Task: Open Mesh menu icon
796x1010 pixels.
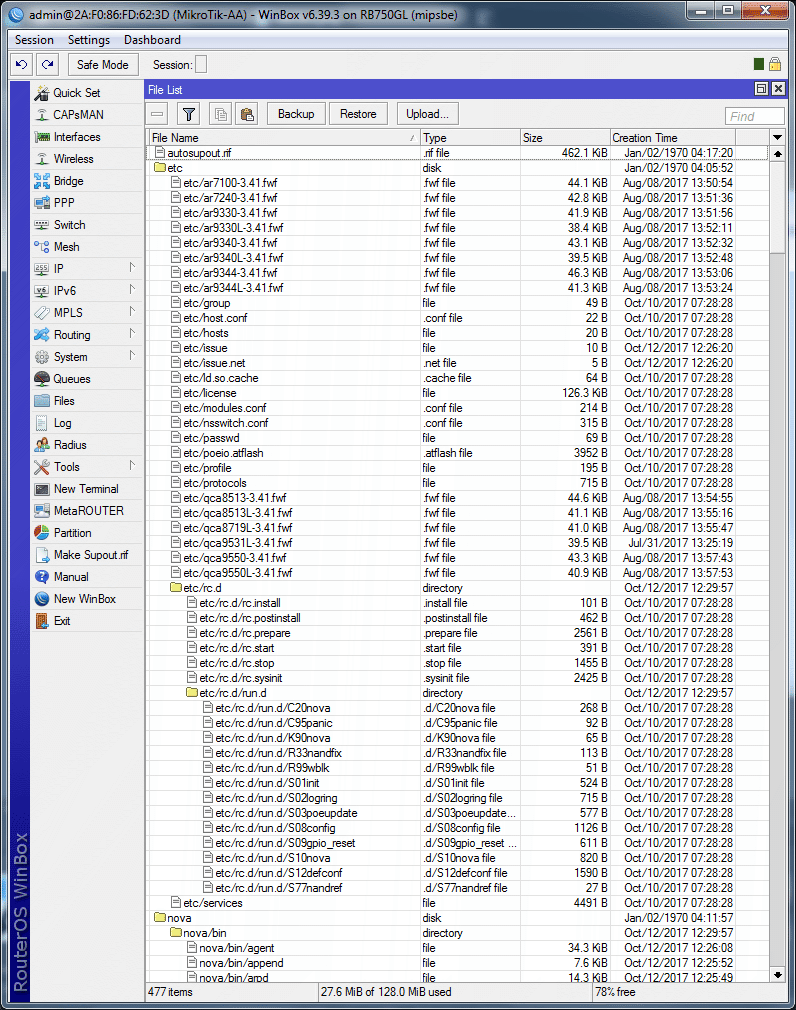Action: (42, 247)
